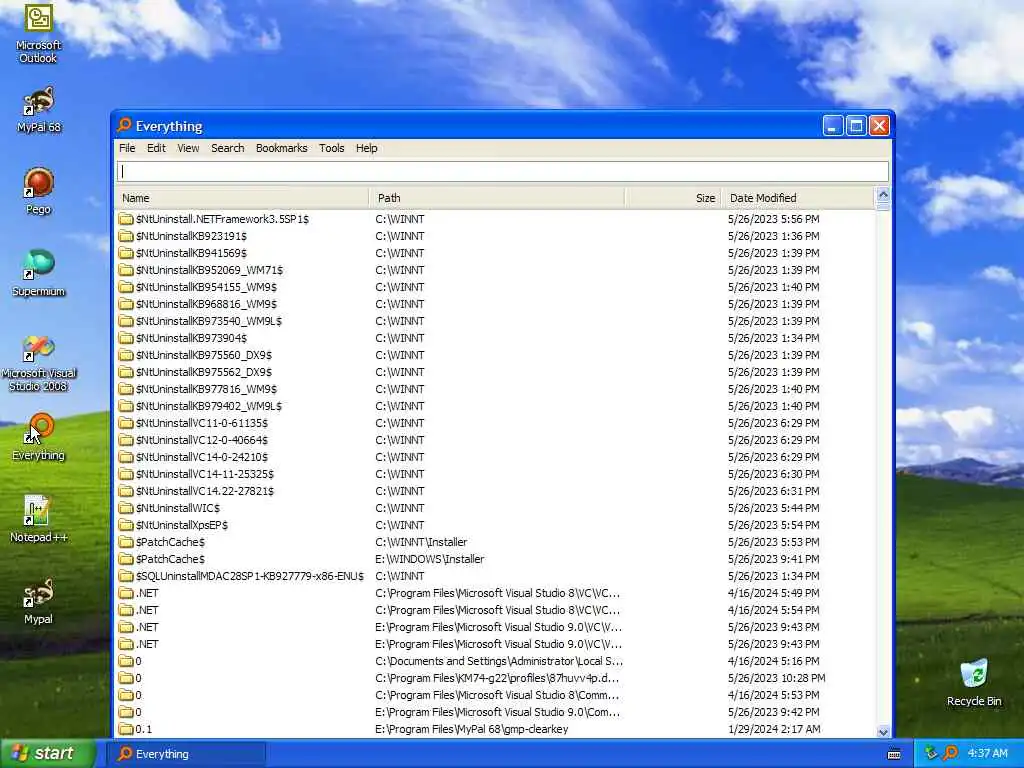Select the $NtUninstallKB975562_DX9$ folder row
This screenshot has width=1024, height=768.
[x=494, y=372]
